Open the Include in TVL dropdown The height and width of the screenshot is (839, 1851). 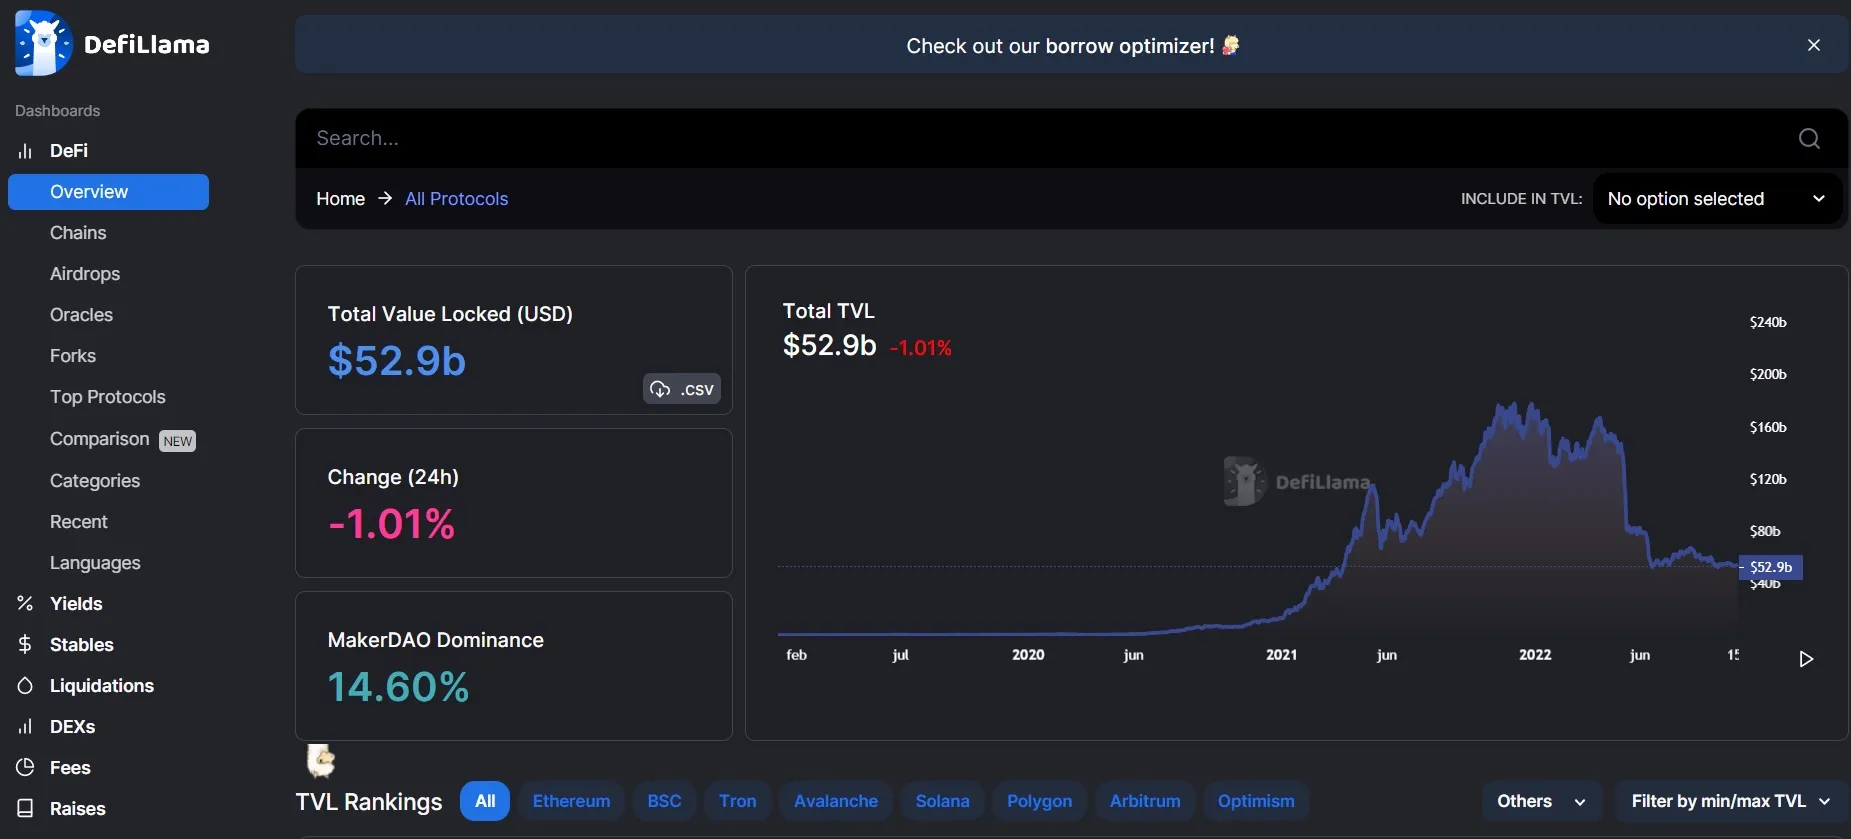(1717, 199)
